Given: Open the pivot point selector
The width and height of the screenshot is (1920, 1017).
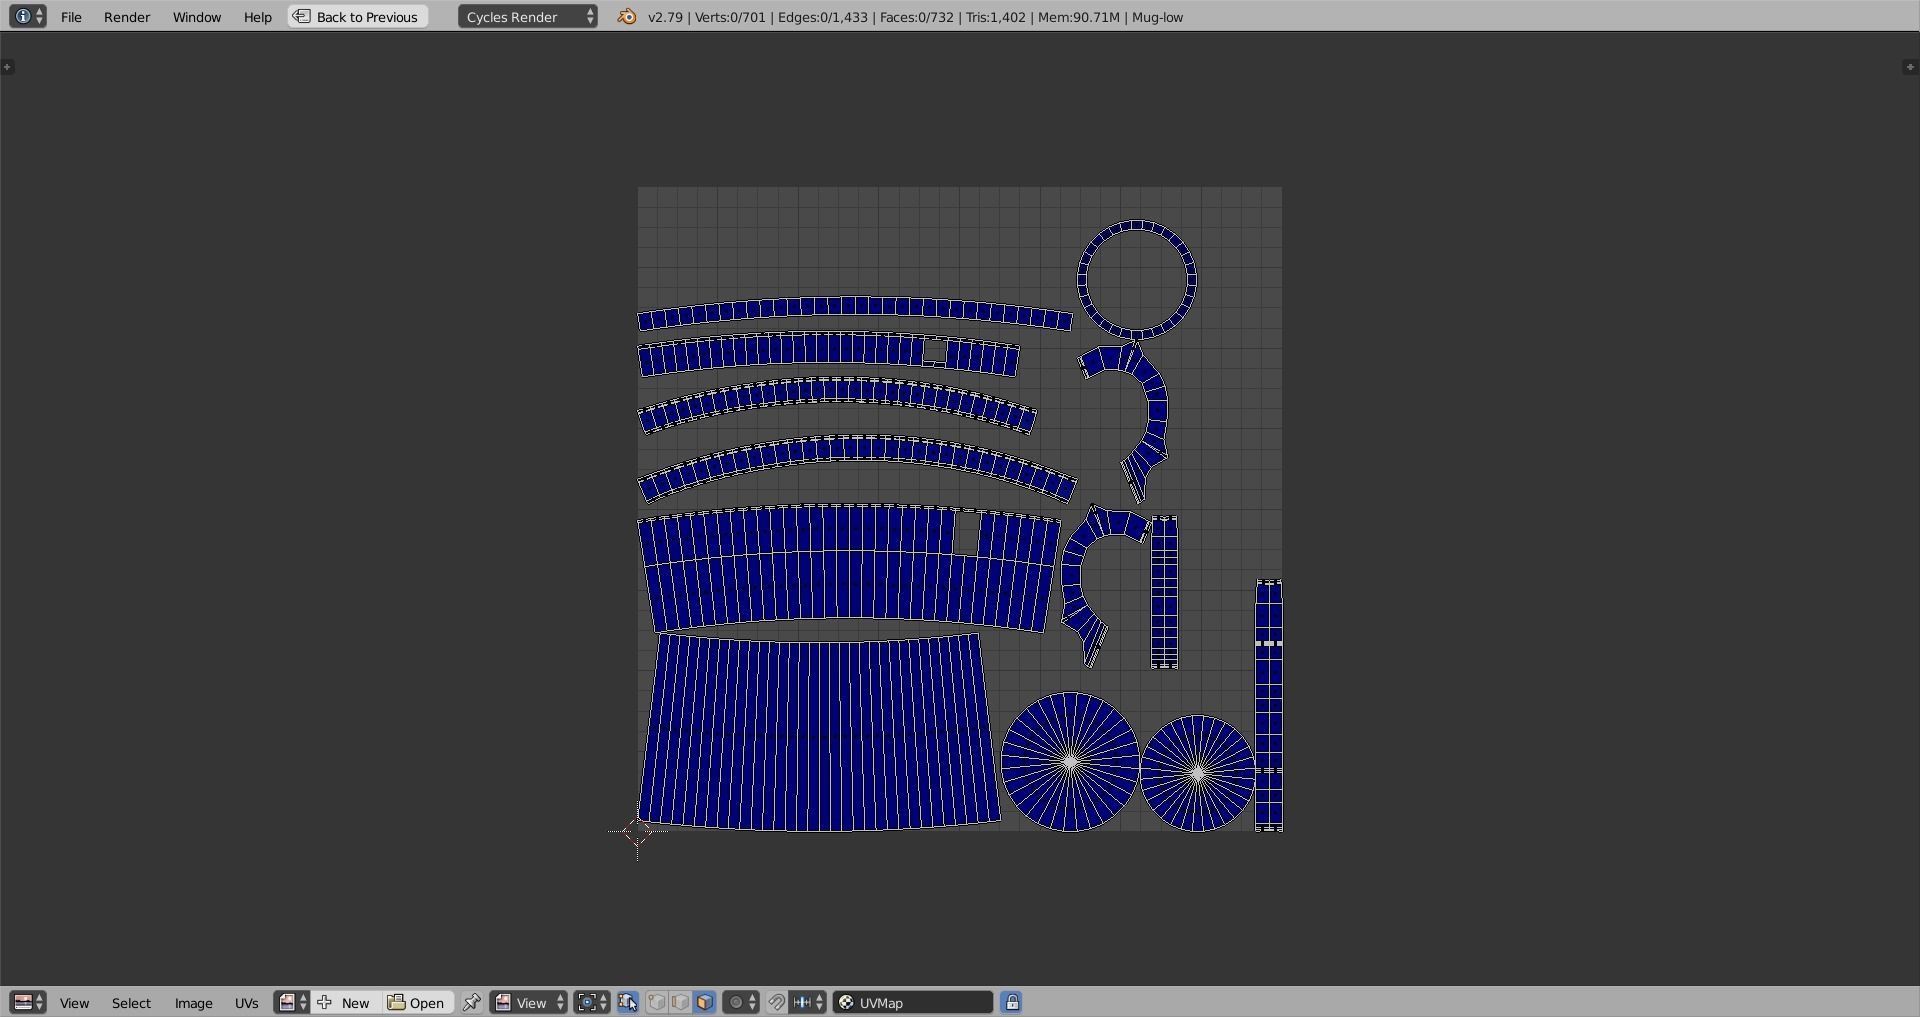Looking at the screenshot, I should (x=592, y=1003).
